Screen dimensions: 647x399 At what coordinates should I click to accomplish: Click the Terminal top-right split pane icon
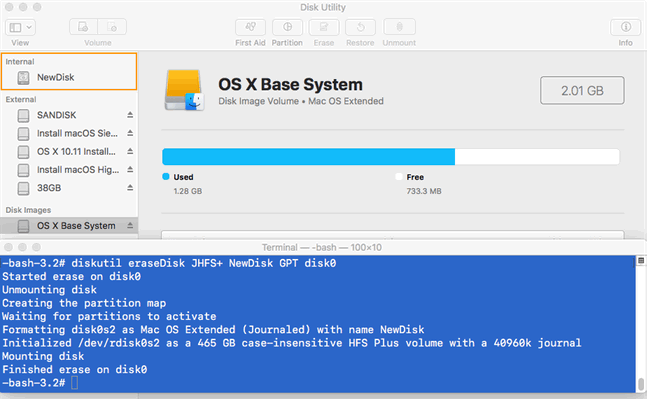641,260
